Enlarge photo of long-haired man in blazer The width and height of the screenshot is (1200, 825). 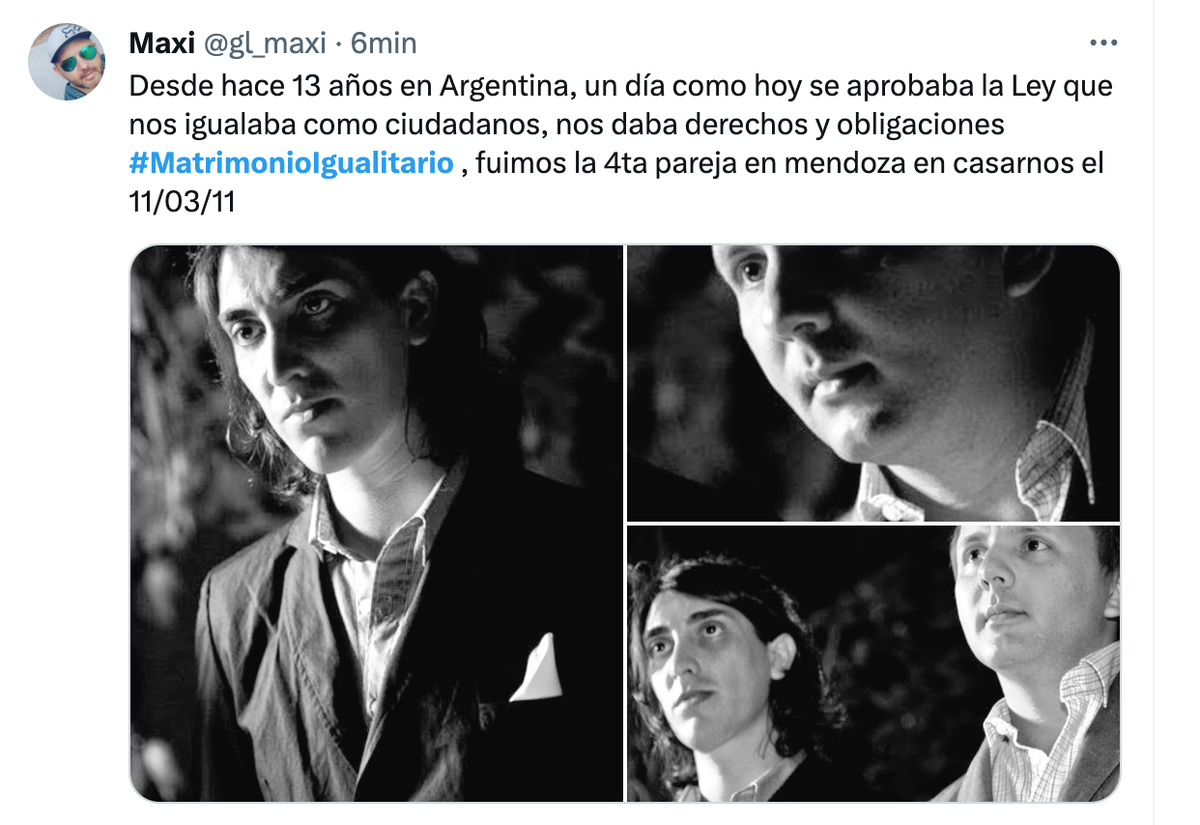(376, 523)
